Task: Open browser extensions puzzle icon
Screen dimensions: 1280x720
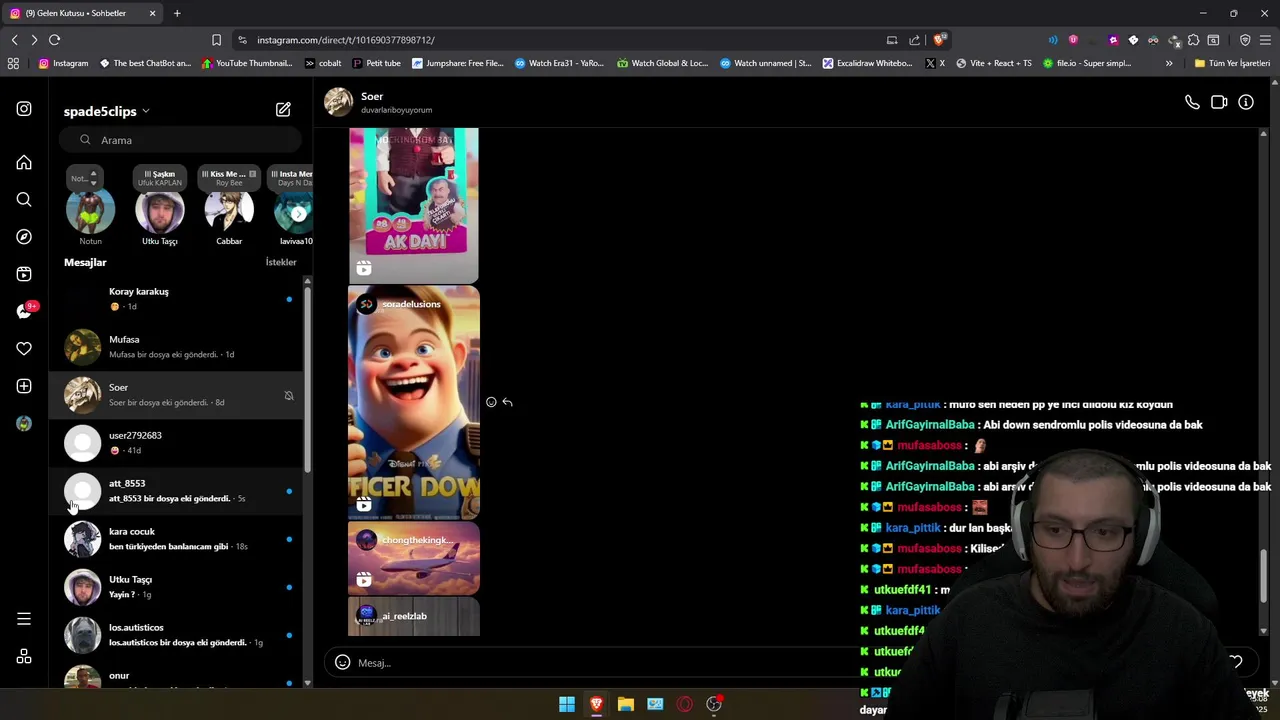Action: click(1193, 40)
